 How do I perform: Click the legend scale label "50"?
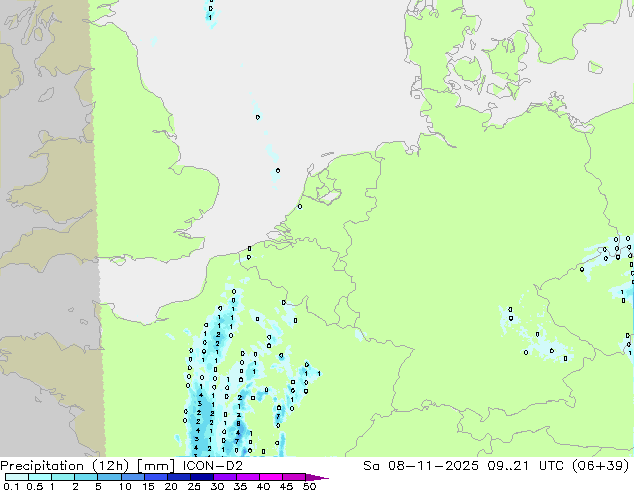(309, 486)
